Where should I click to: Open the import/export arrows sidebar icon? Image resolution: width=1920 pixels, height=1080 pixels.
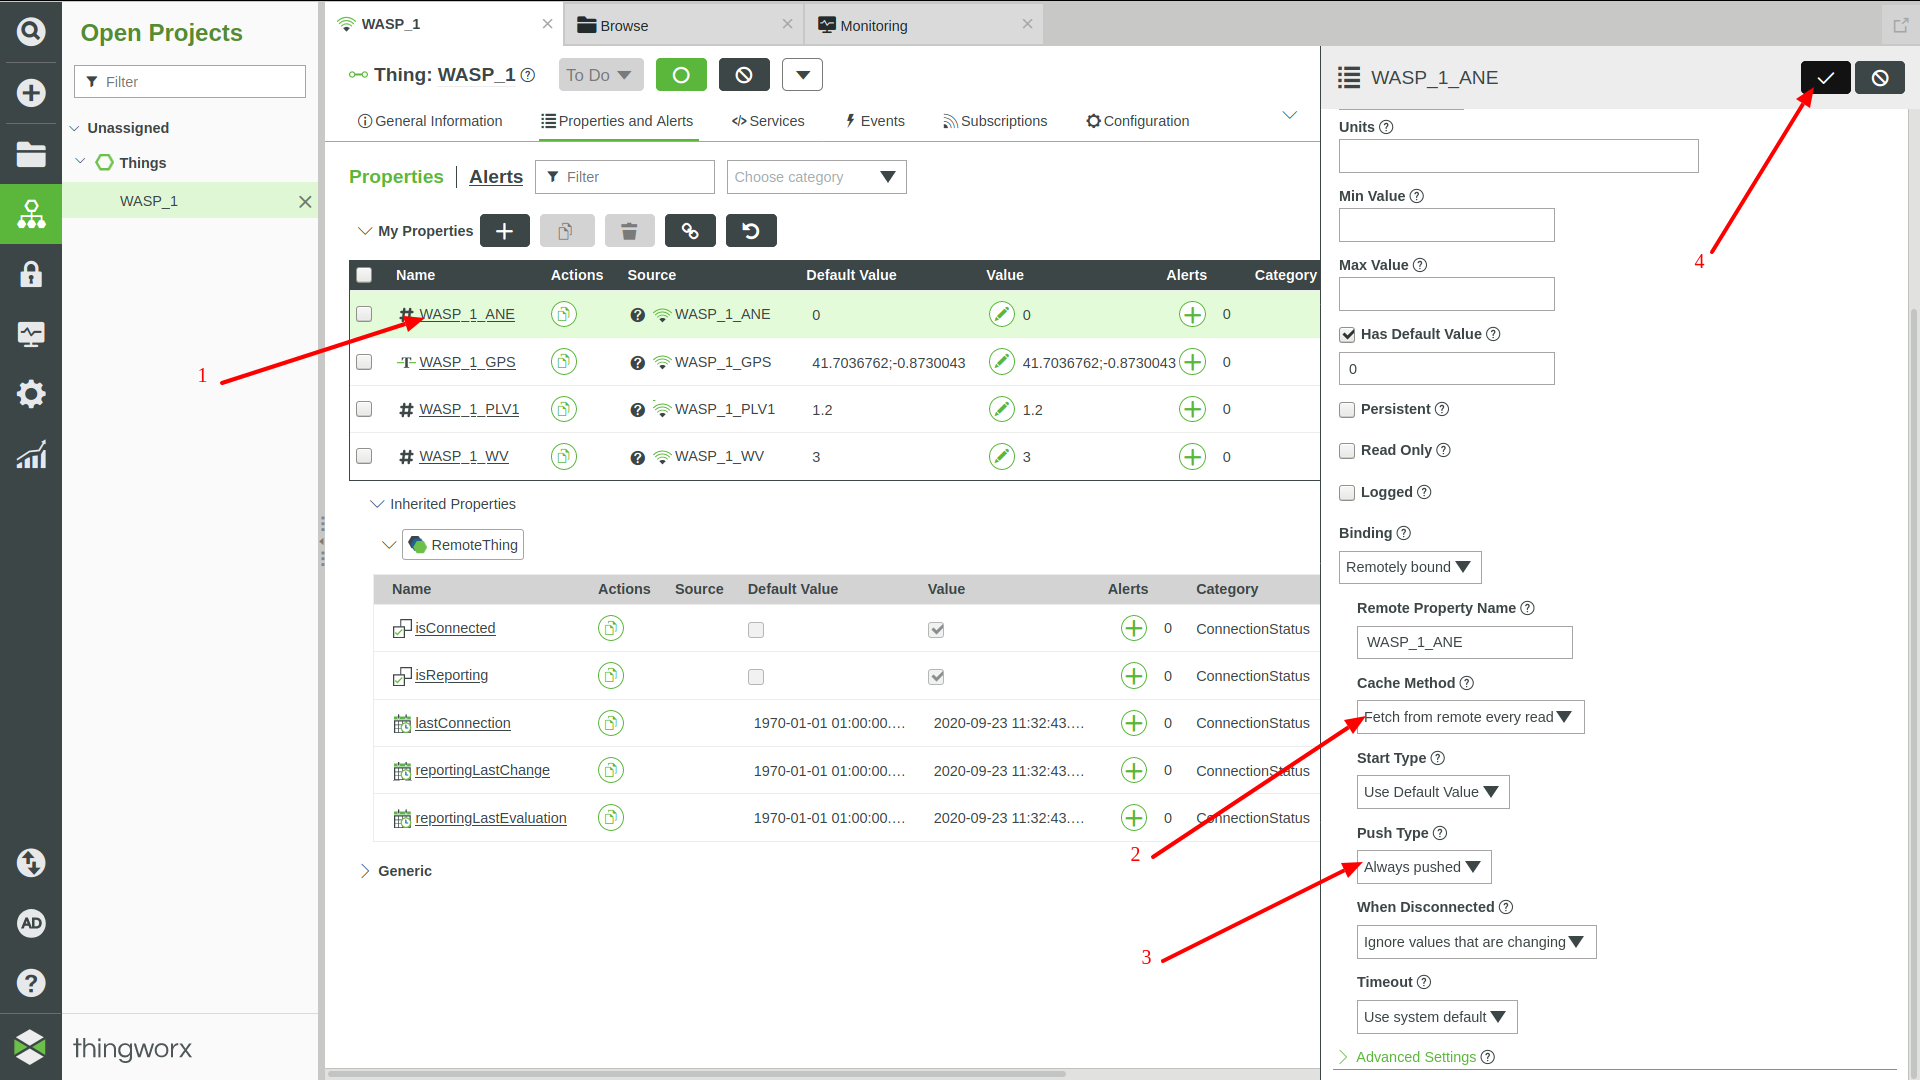(x=31, y=862)
